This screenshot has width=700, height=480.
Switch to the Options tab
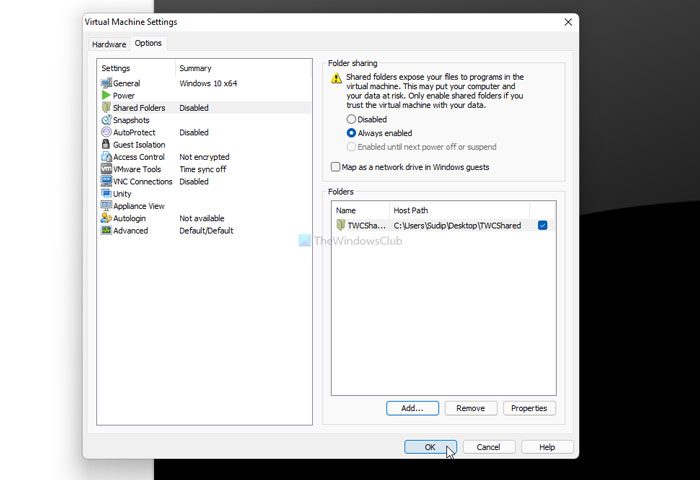click(x=148, y=43)
